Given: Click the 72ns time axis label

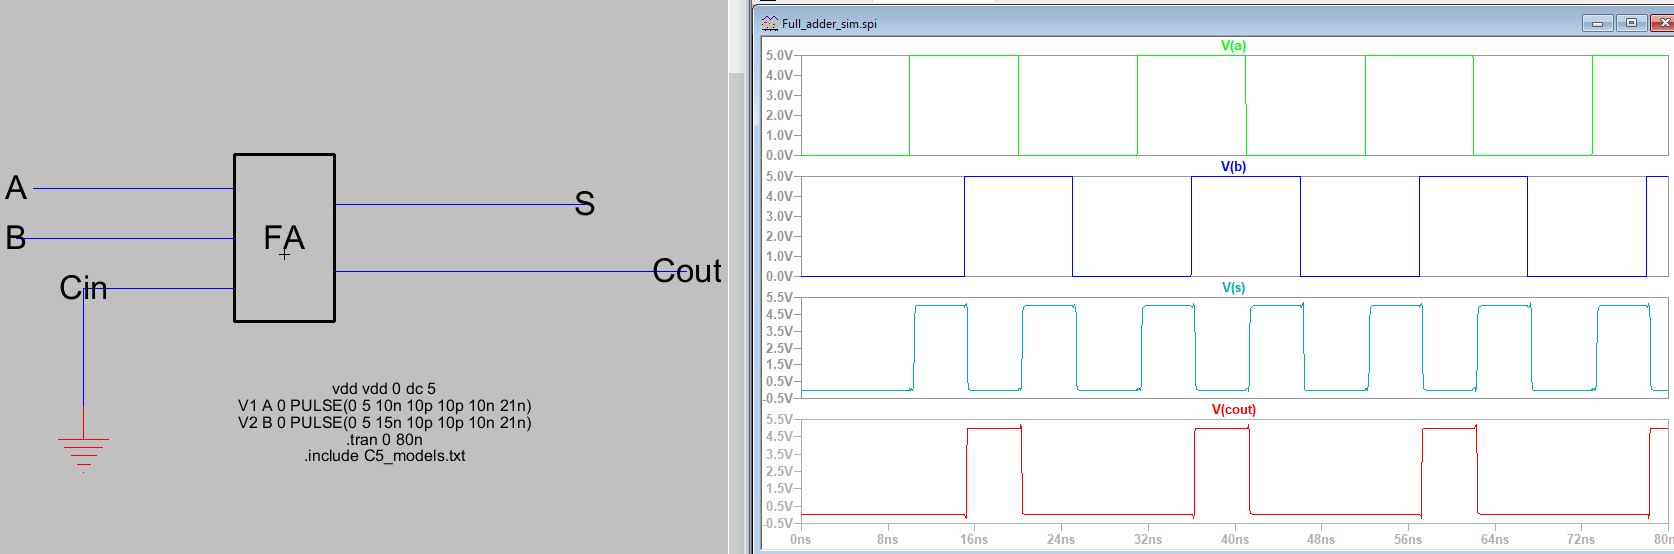Looking at the screenshot, I should coord(1581,539).
